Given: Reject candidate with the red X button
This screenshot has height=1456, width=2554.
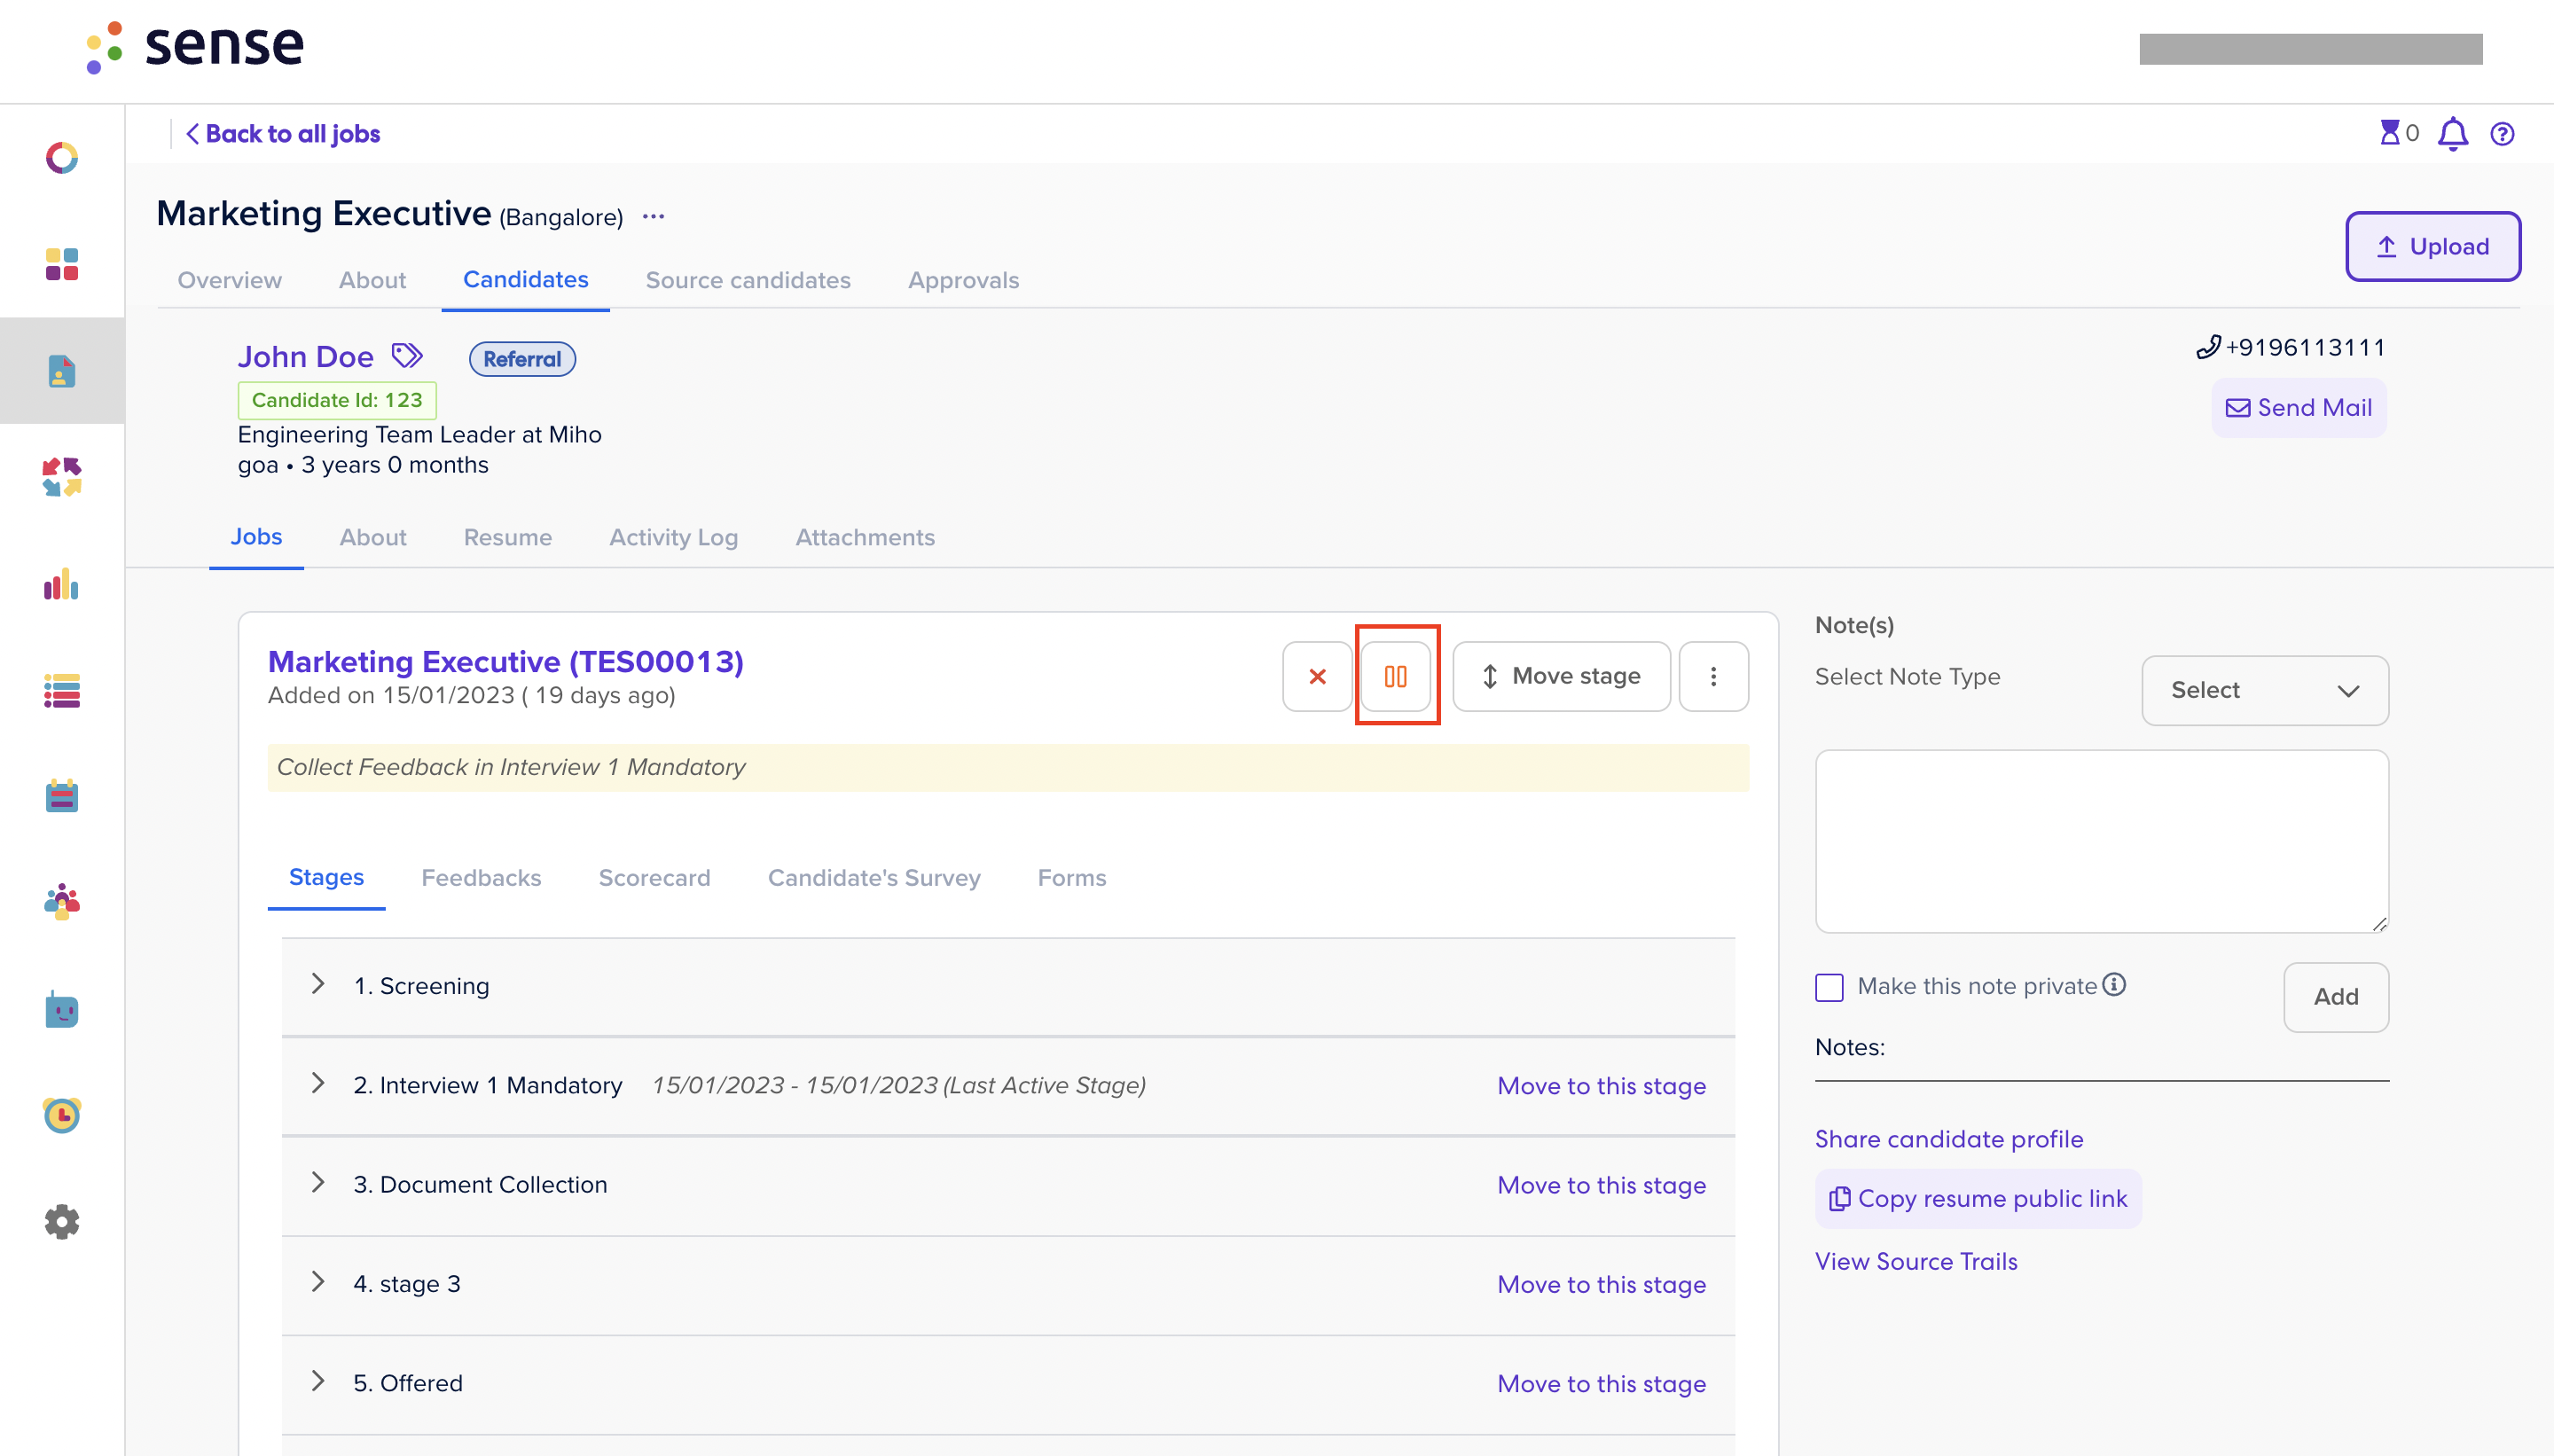Looking at the screenshot, I should (x=1317, y=676).
